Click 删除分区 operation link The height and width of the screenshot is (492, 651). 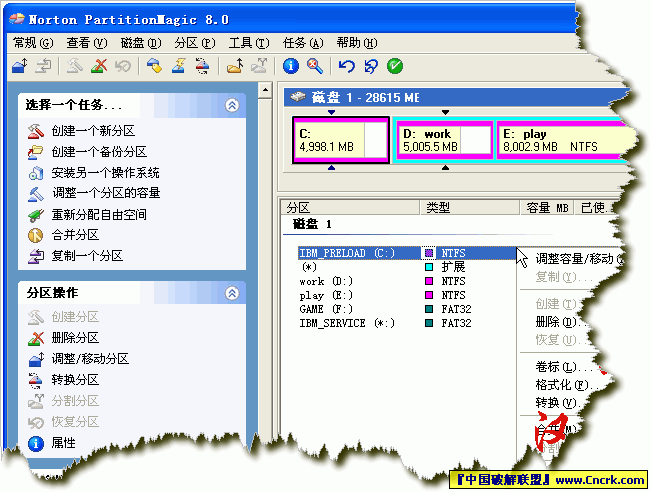coord(75,338)
